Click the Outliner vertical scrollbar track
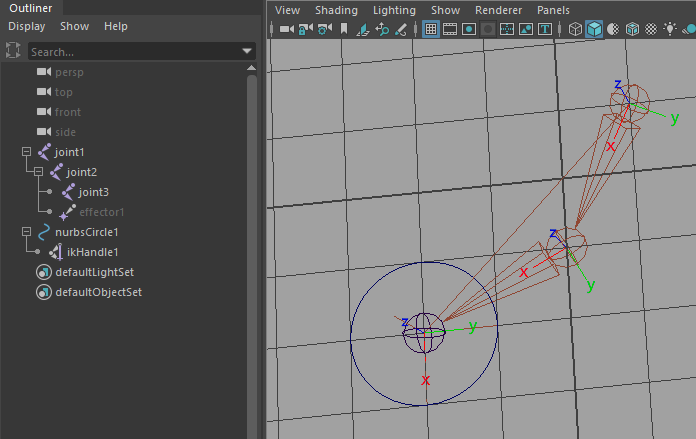696x439 pixels. (252, 257)
